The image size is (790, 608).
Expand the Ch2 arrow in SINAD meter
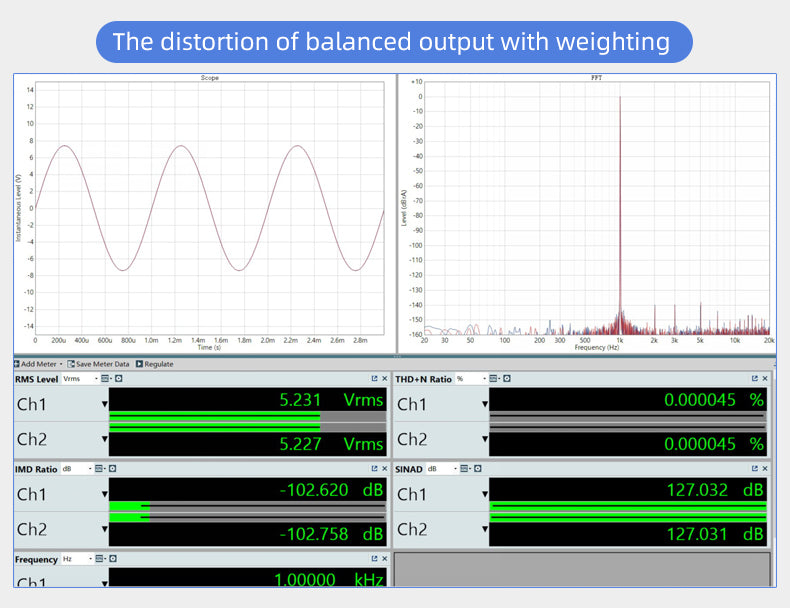pyautogui.click(x=485, y=529)
